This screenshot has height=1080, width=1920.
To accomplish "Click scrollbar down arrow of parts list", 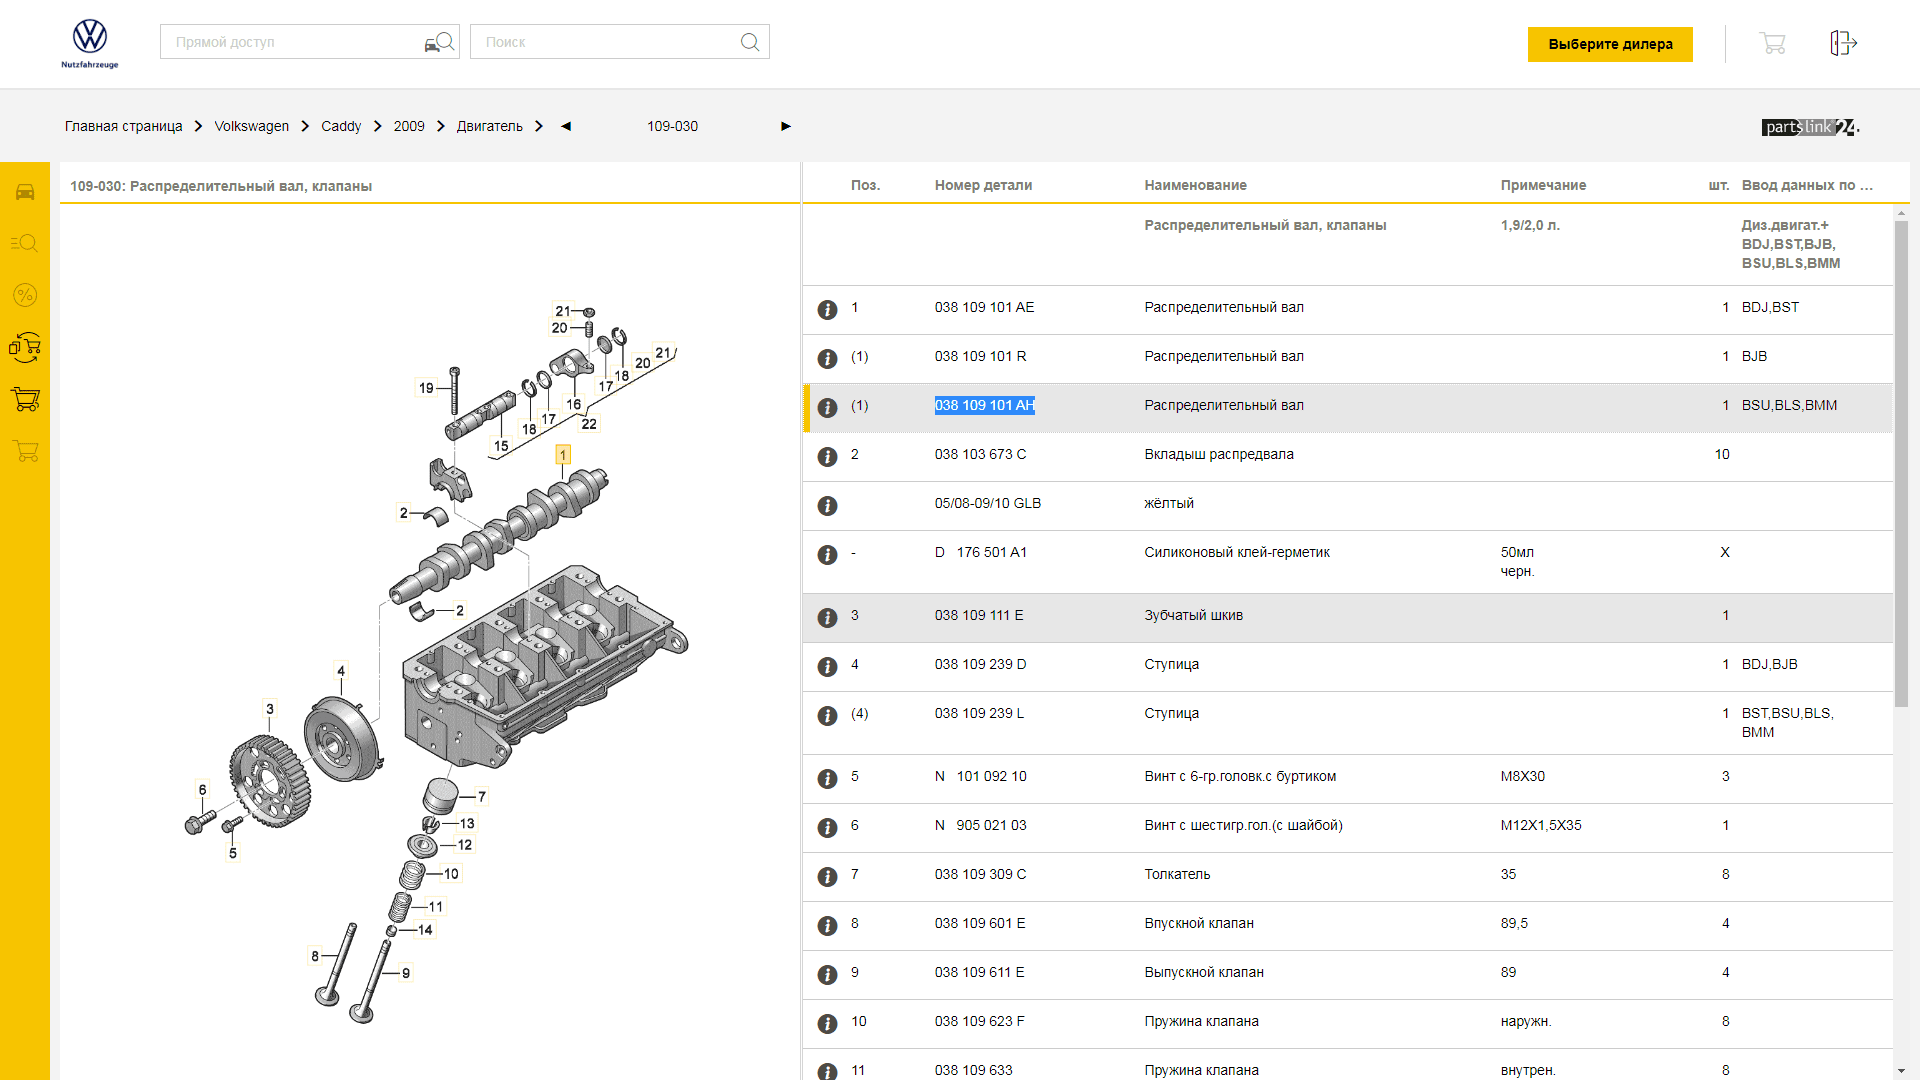I will tap(1901, 1071).
